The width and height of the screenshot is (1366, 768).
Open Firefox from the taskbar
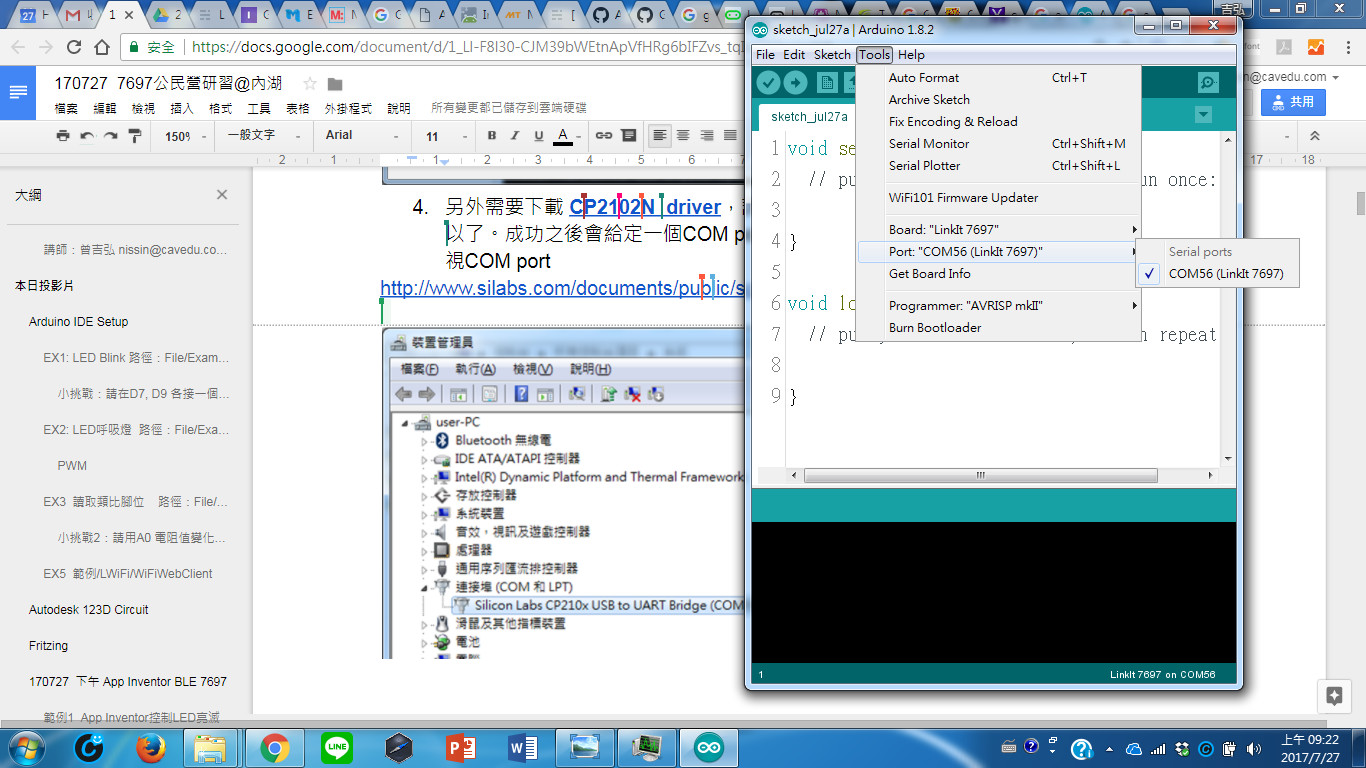150,747
